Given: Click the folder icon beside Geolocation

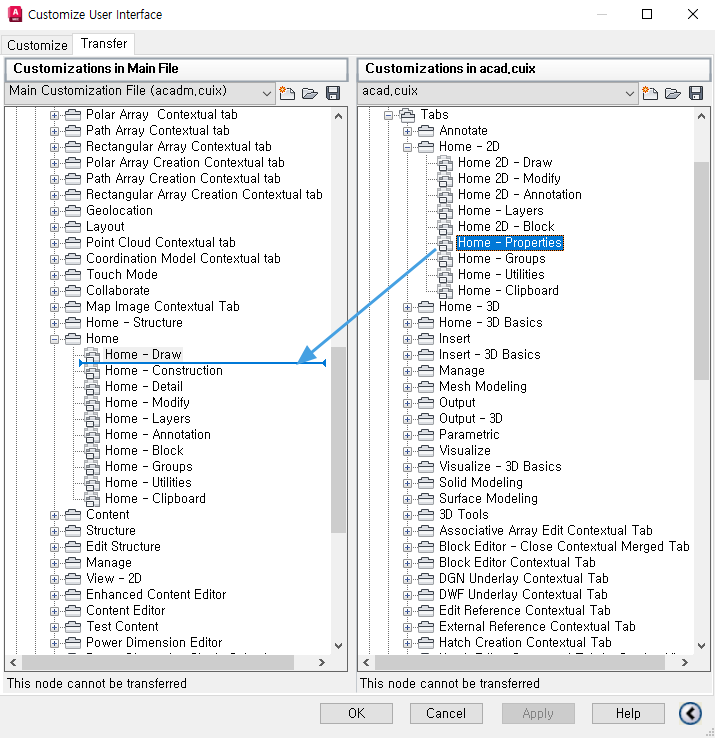Looking at the screenshot, I should (x=72, y=211).
